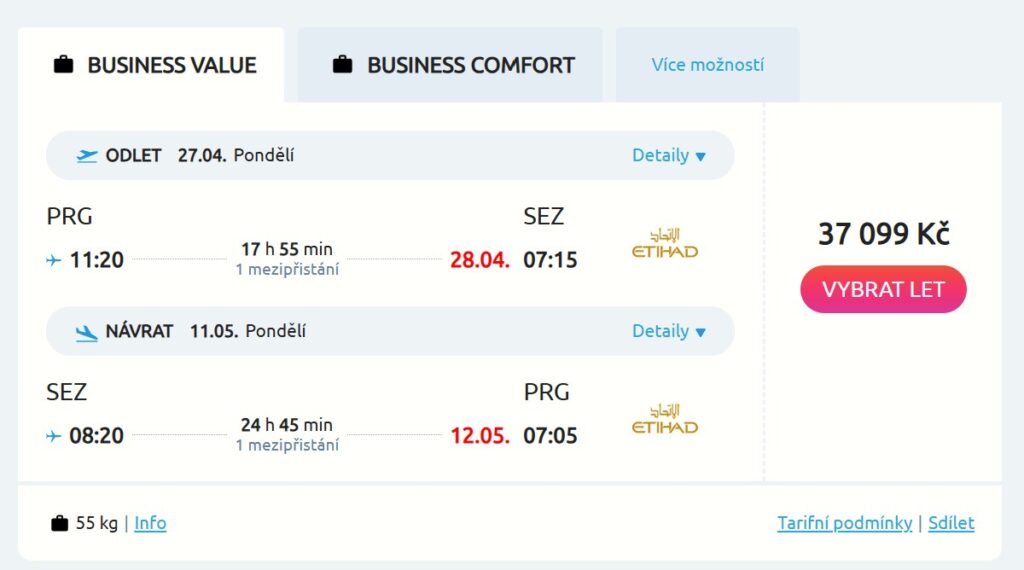Open the Tarifní podmínky link
1024x570 pixels.
click(x=844, y=523)
